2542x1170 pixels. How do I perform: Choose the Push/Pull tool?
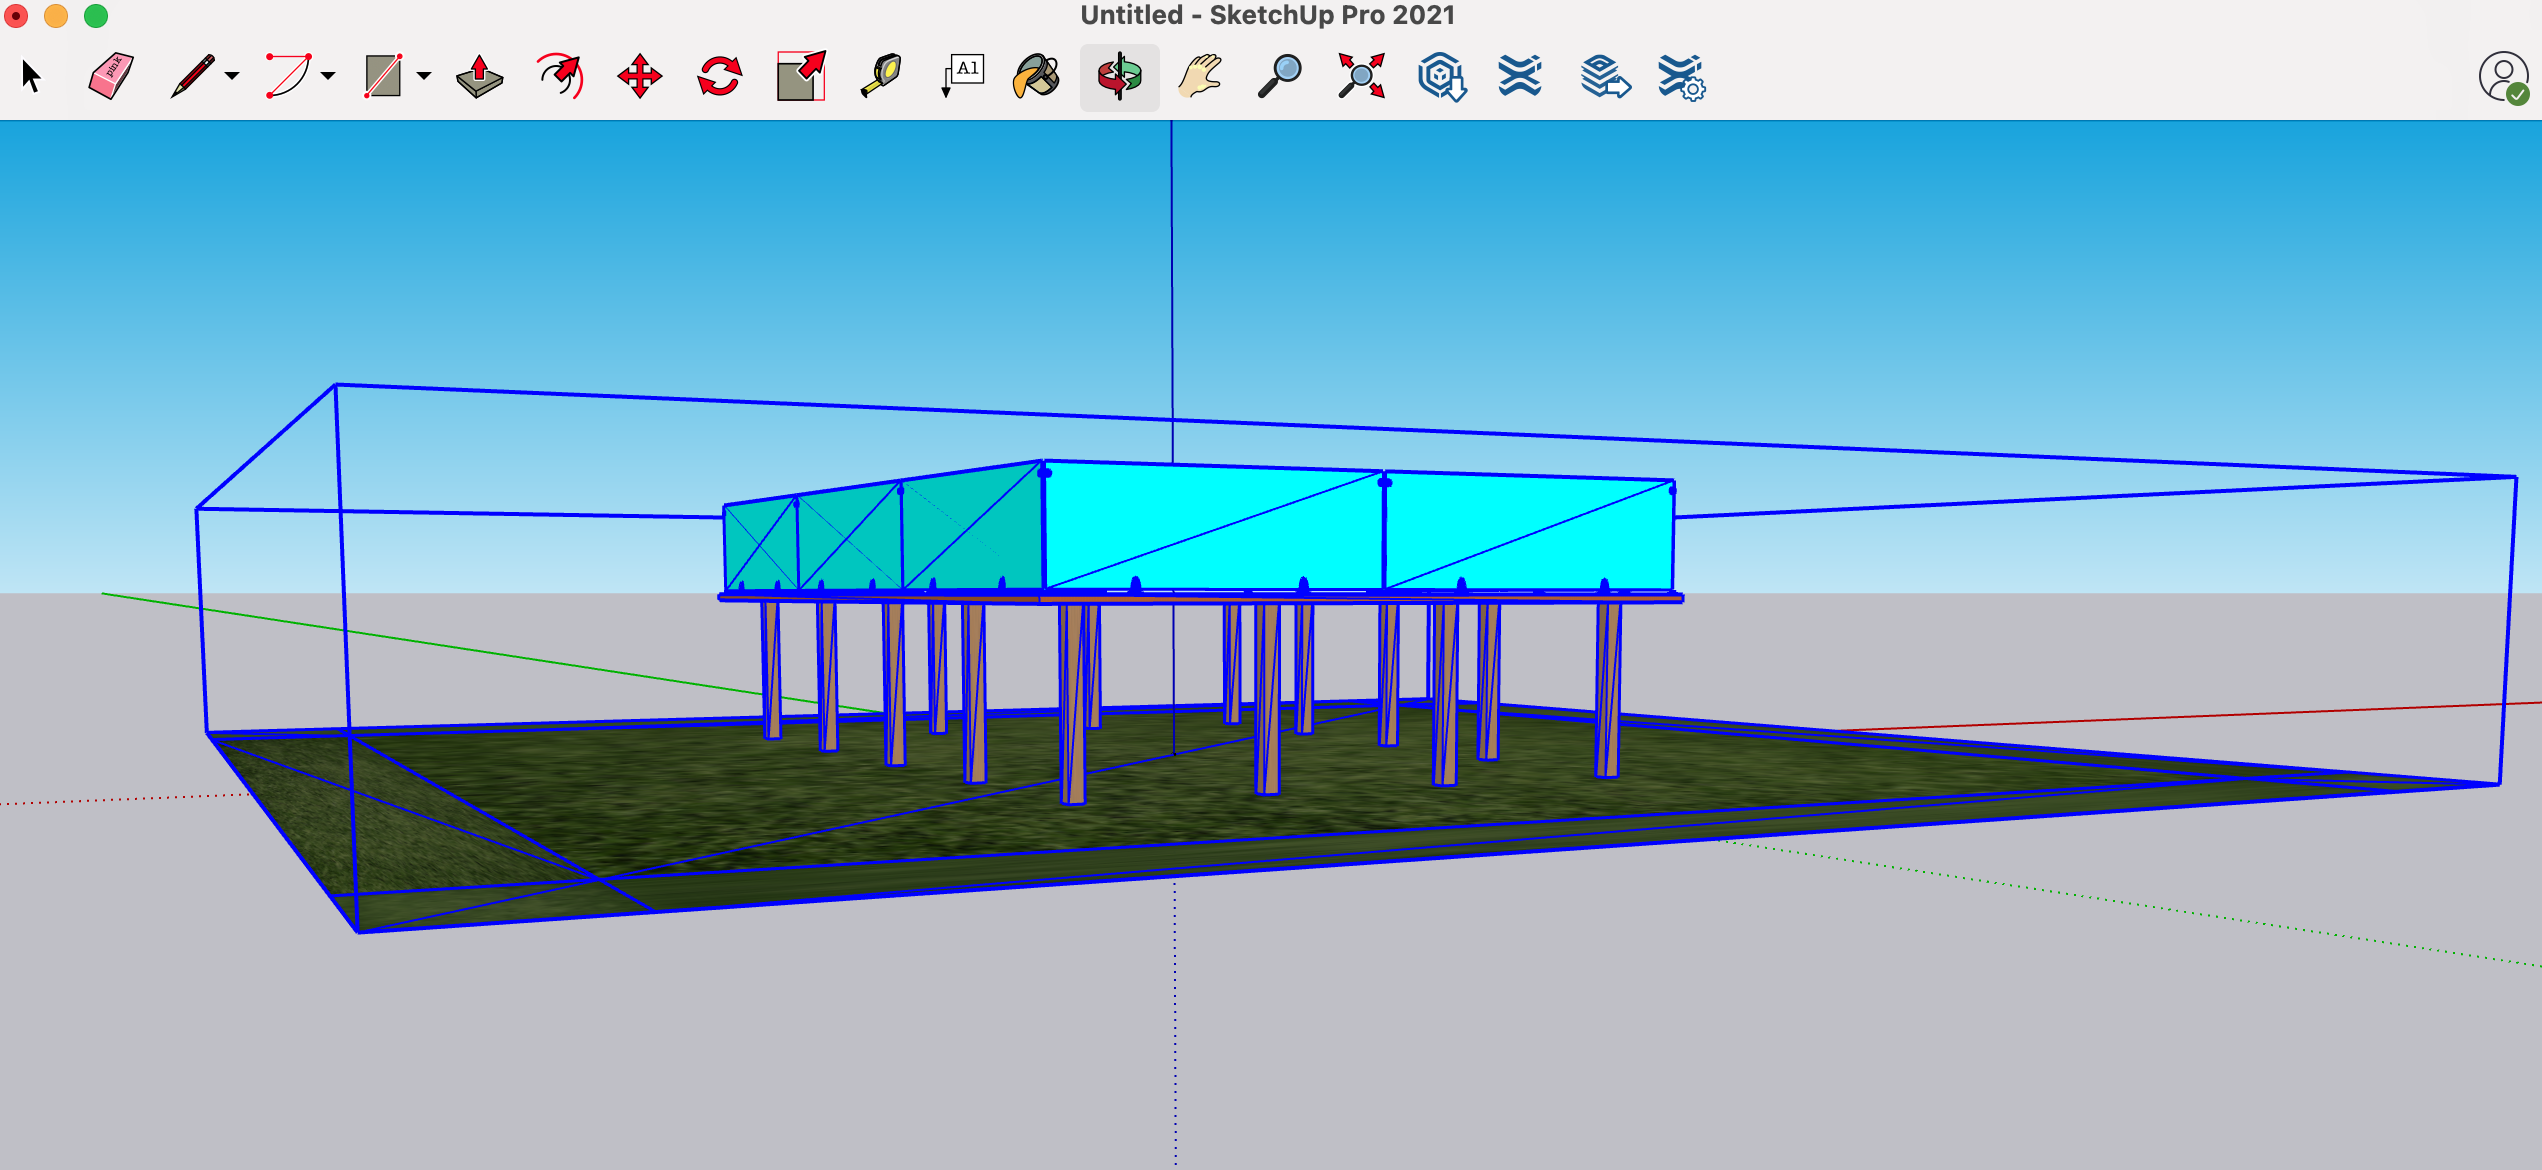pos(480,76)
